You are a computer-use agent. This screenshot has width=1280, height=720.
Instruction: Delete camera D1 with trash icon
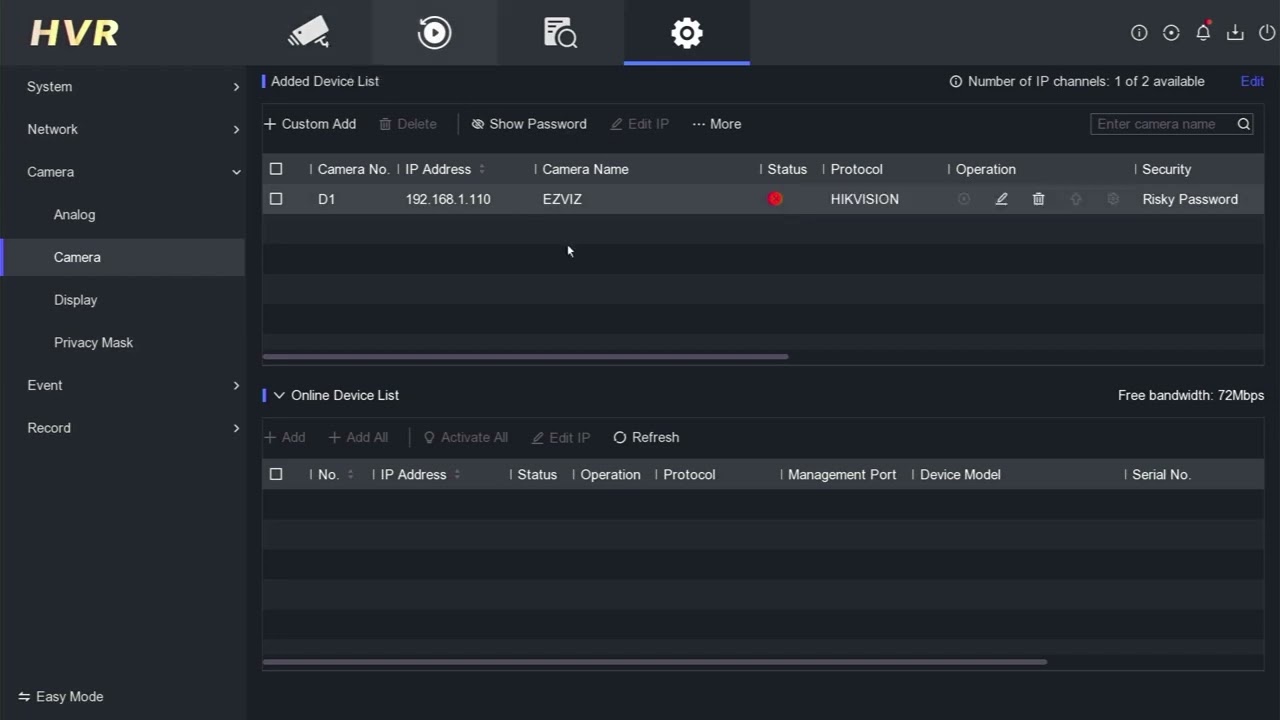click(x=1038, y=199)
